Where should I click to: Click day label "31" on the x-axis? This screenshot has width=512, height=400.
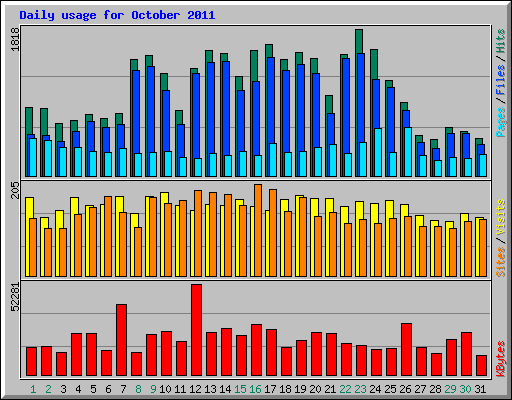480,389
